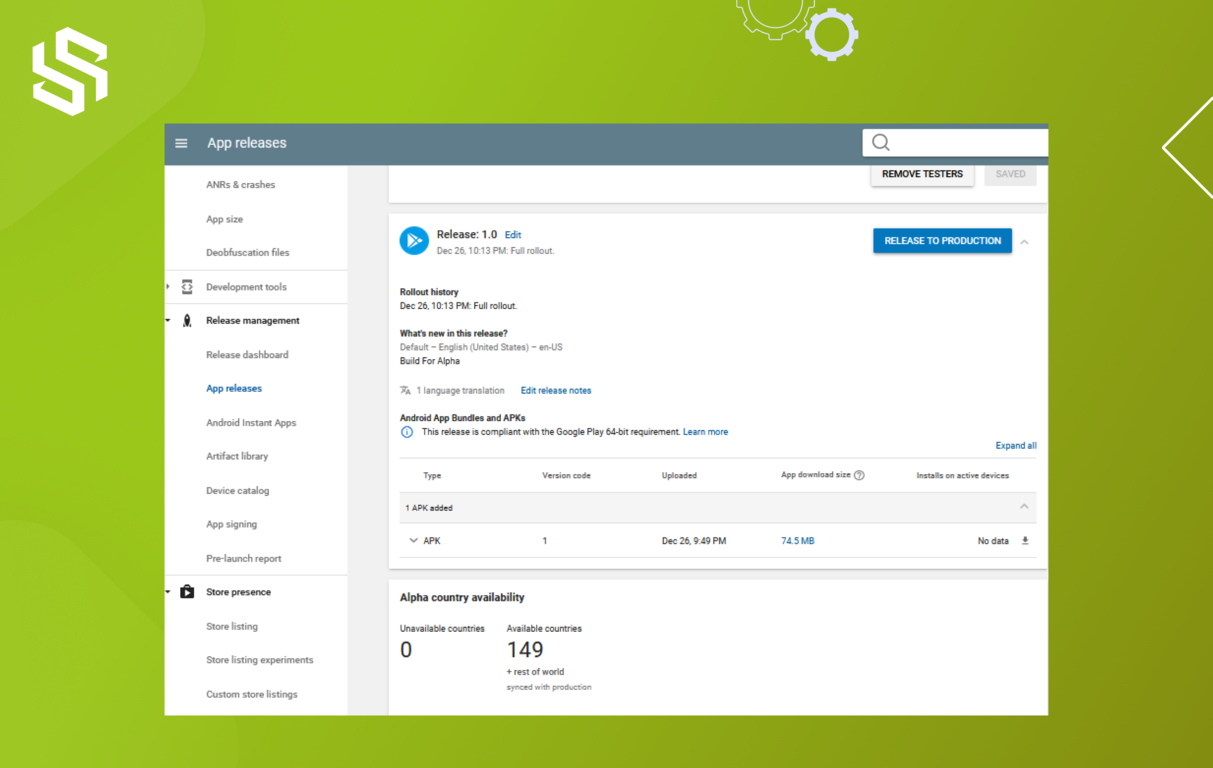The height and width of the screenshot is (768, 1213).
Task: Open Device catalog
Action: click(x=237, y=491)
